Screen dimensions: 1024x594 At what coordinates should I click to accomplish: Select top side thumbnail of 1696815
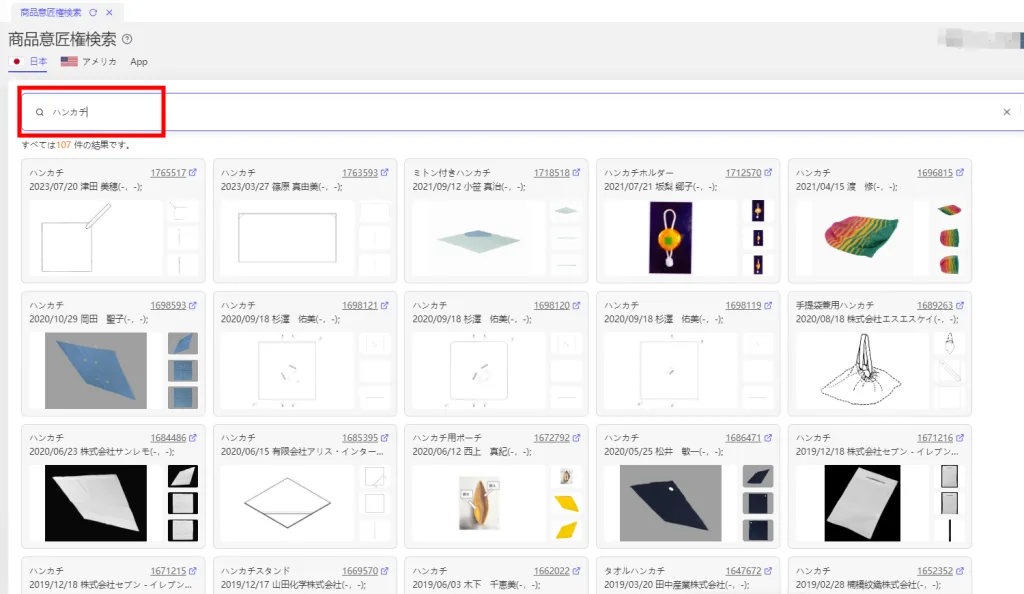point(950,210)
